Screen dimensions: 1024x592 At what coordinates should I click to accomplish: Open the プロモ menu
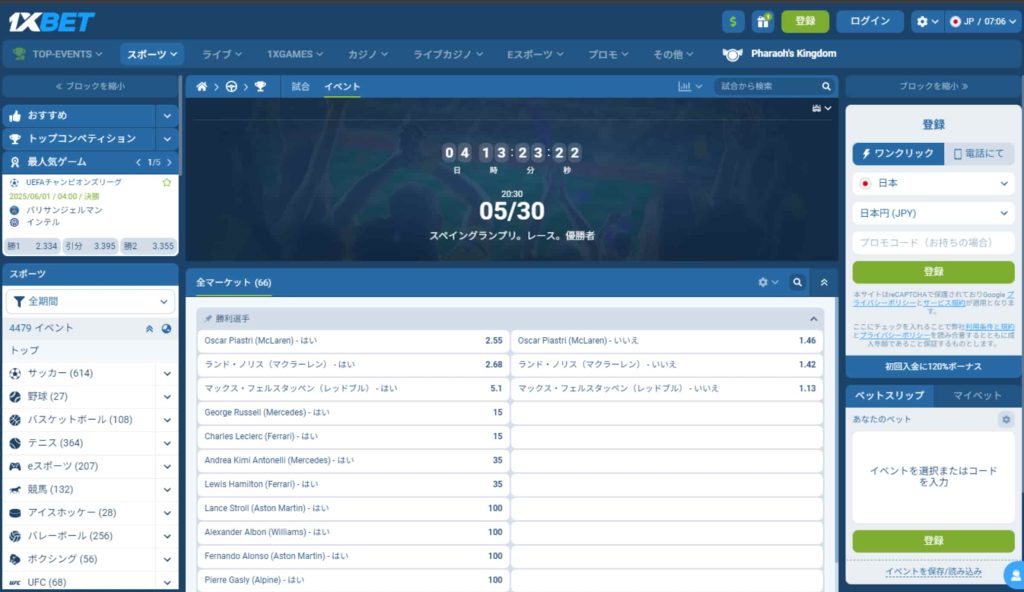(x=607, y=54)
